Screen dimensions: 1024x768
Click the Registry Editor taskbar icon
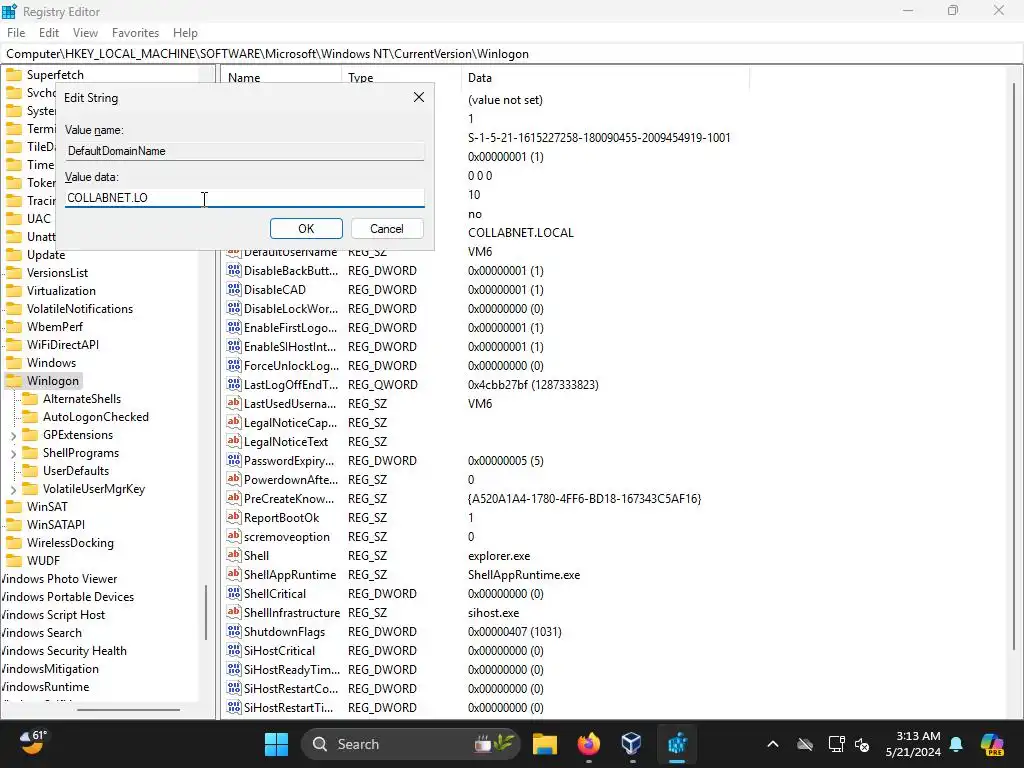677,744
